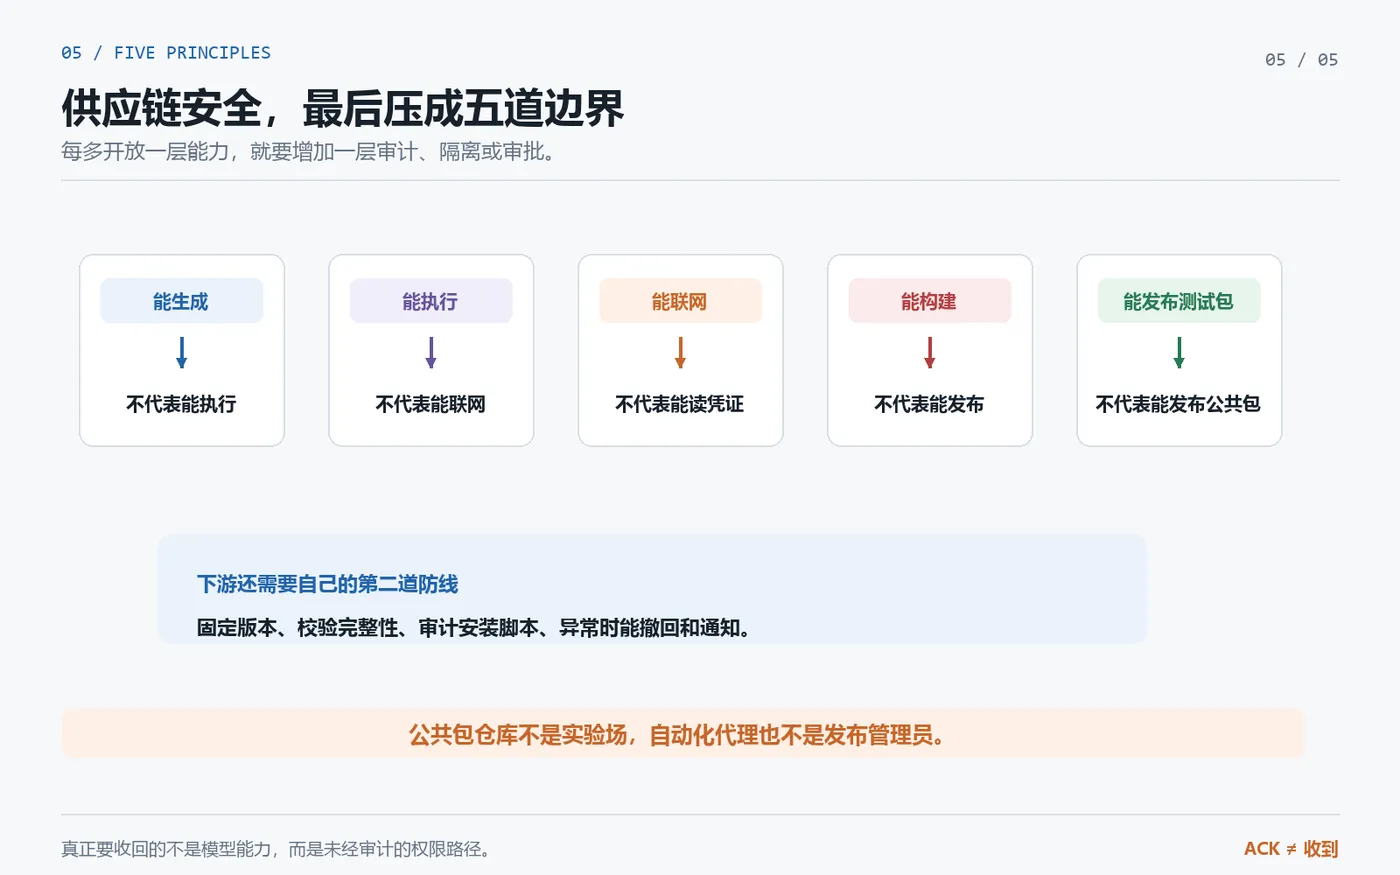Screen dimensions: 1400x875
Task: Select the red "能构建" pill label
Action: point(930,301)
